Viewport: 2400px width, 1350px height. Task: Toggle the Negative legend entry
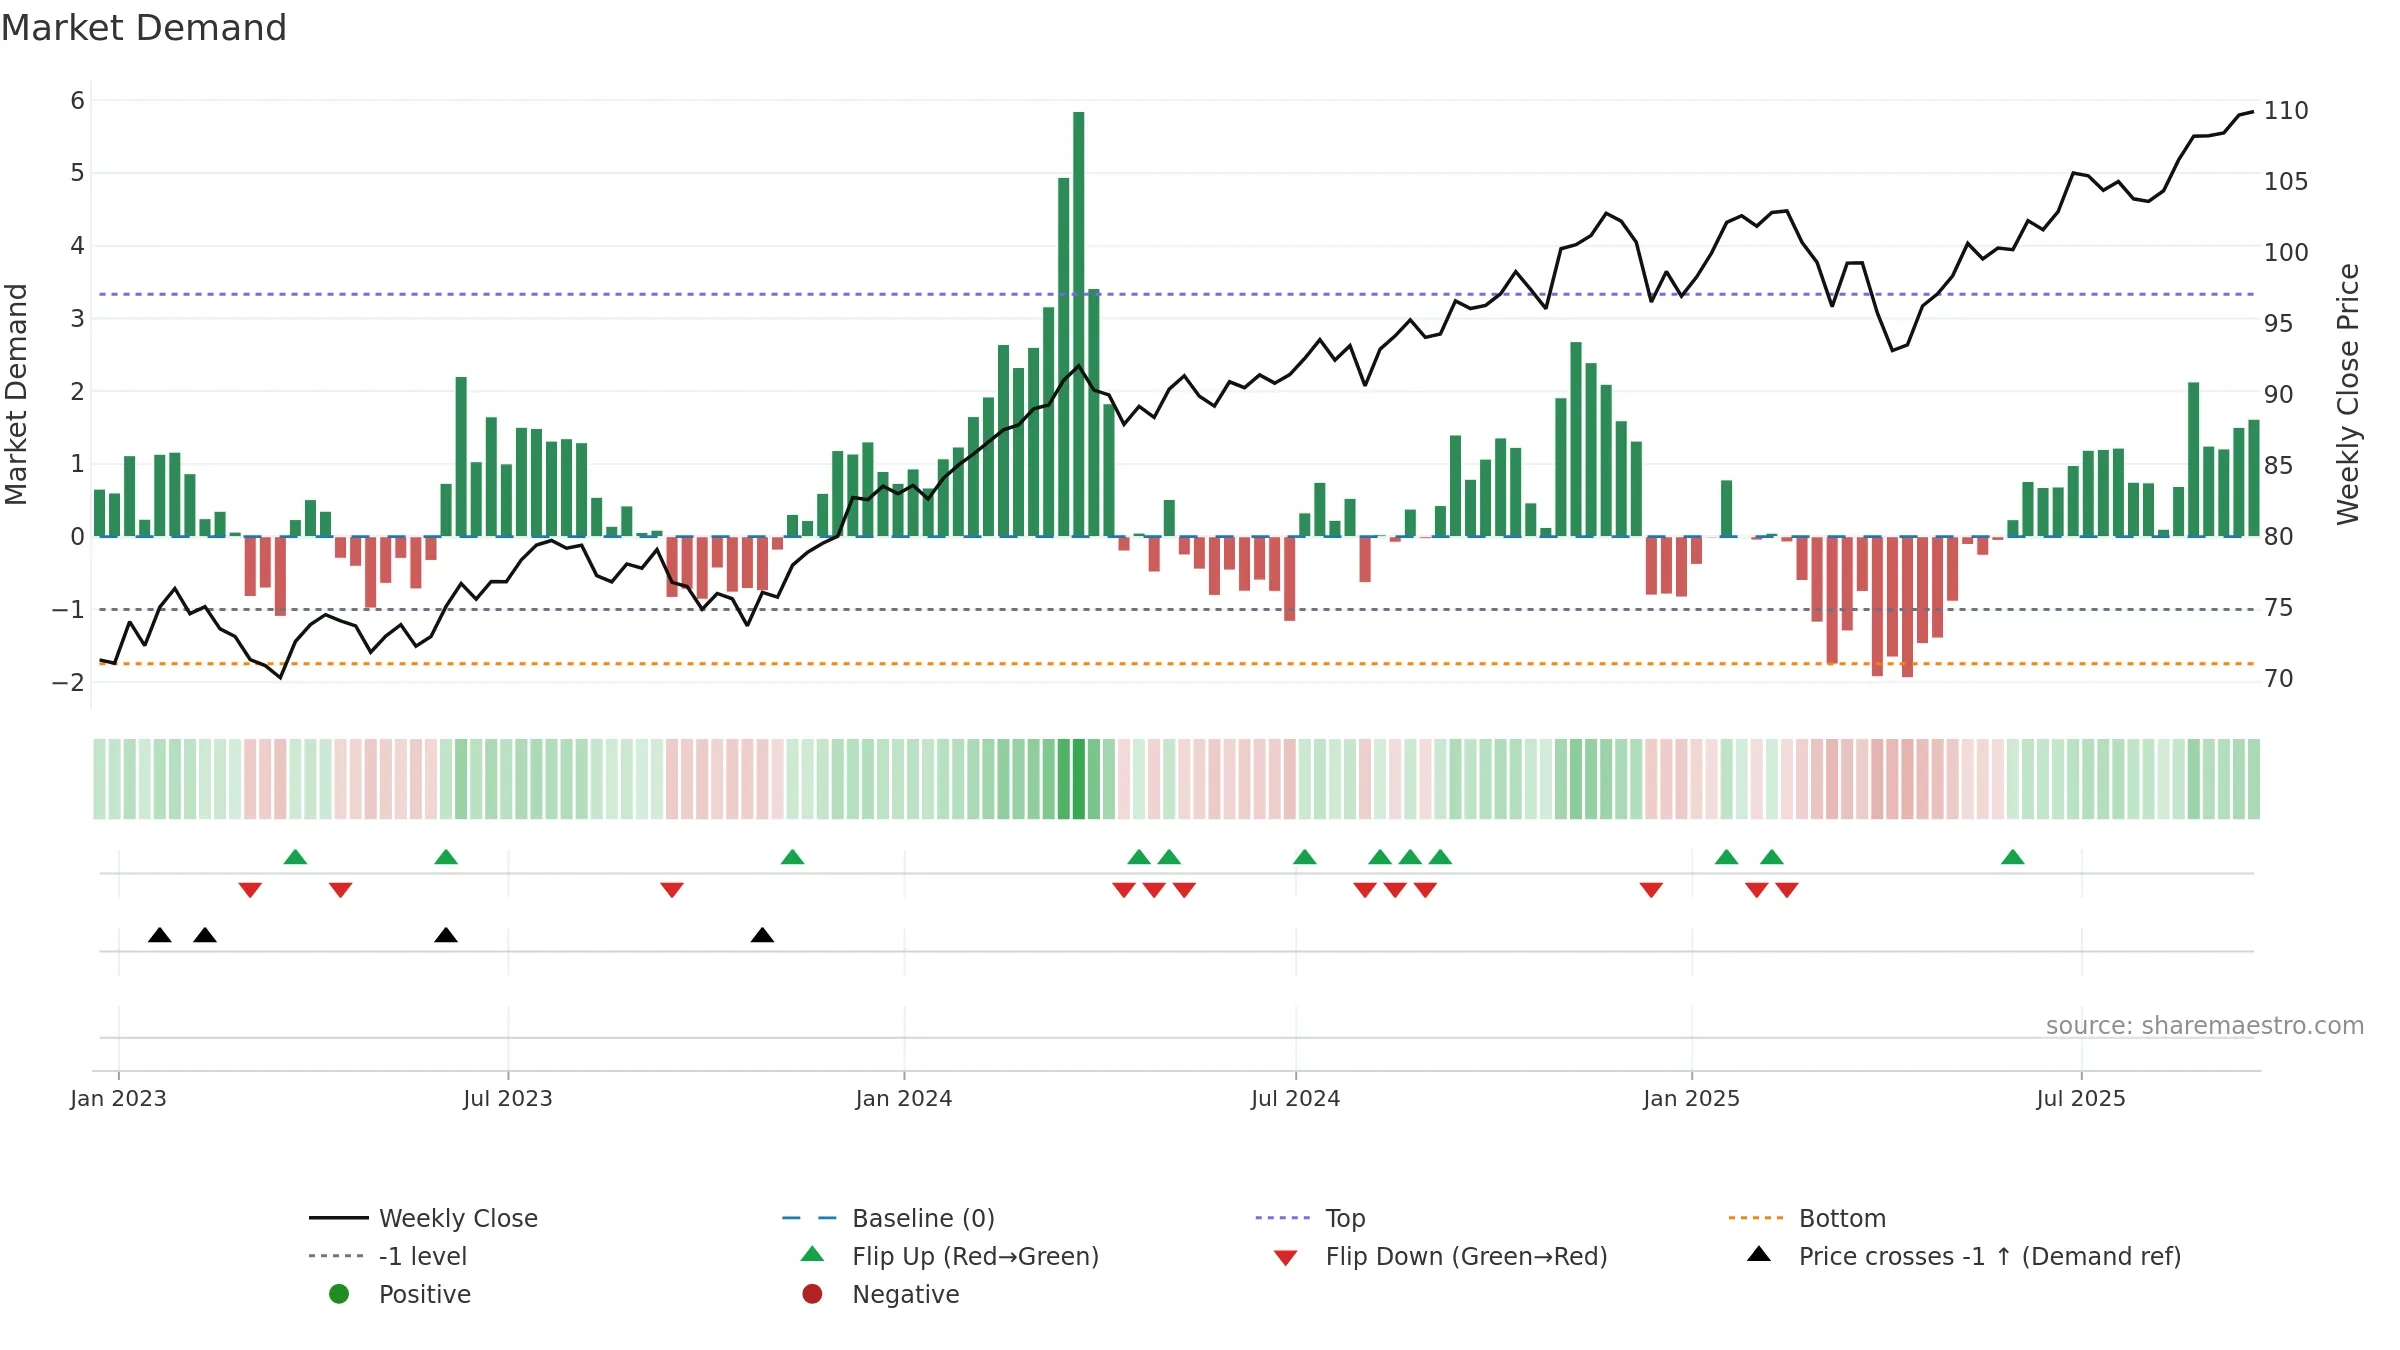881,1294
